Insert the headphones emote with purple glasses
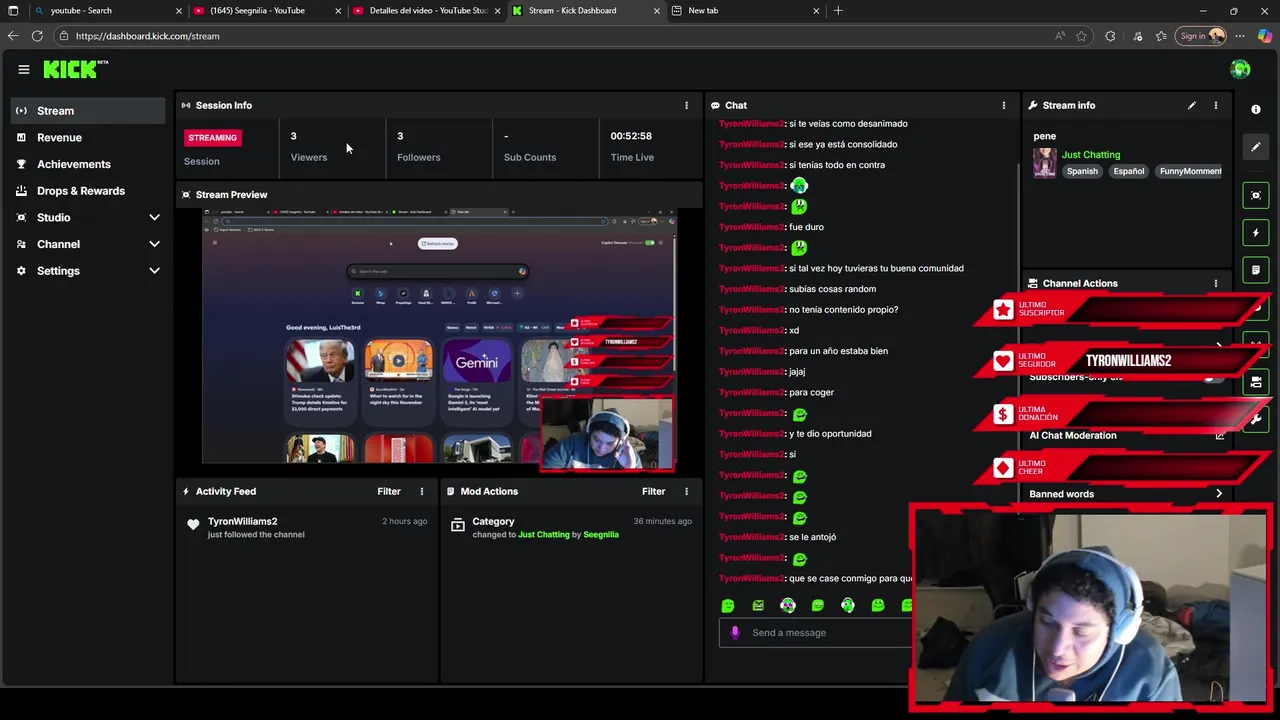 pyautogui.click(x=788, y=605)
